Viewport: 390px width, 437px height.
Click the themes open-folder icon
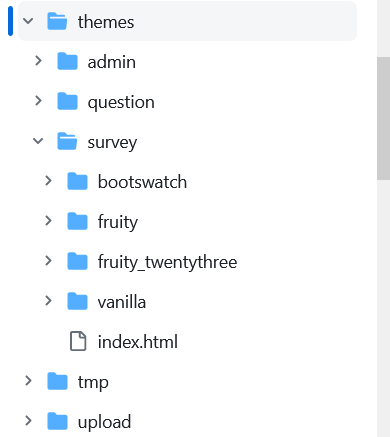point(57,21)
